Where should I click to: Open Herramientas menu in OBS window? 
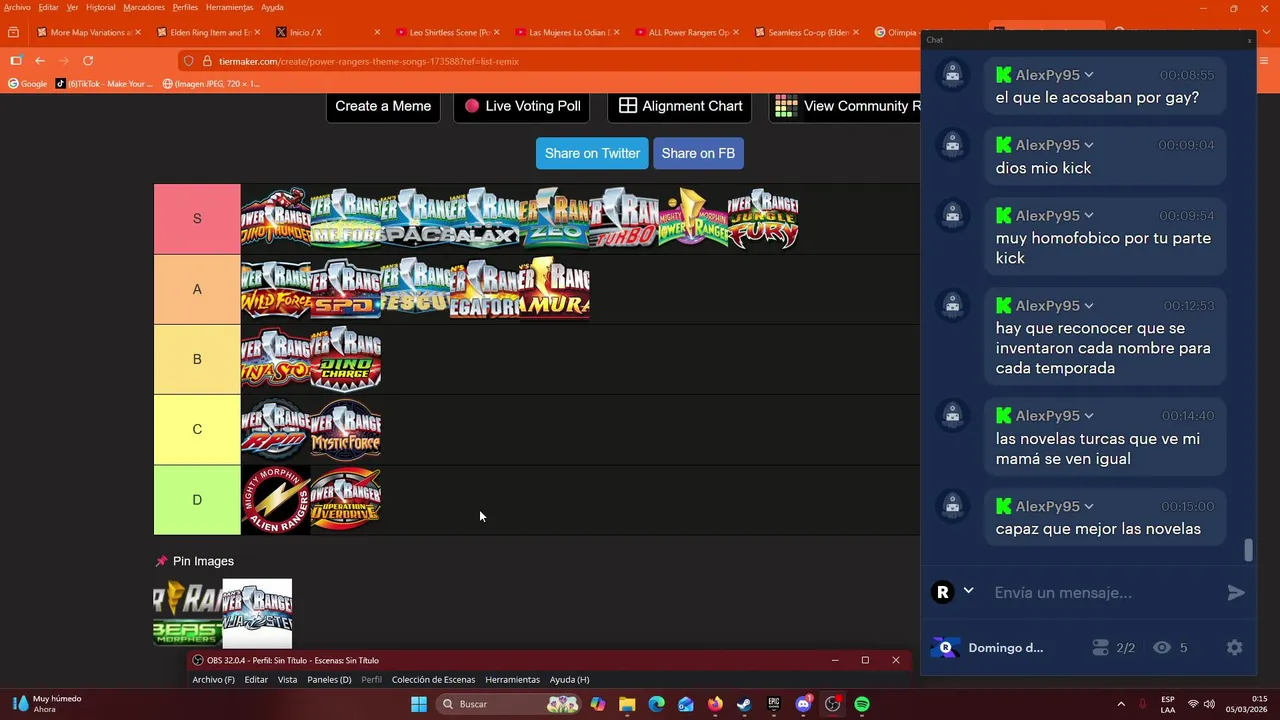[512, 680]
